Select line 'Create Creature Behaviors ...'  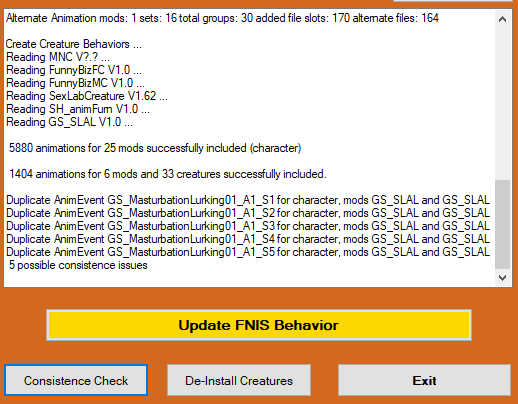point(74,44)
